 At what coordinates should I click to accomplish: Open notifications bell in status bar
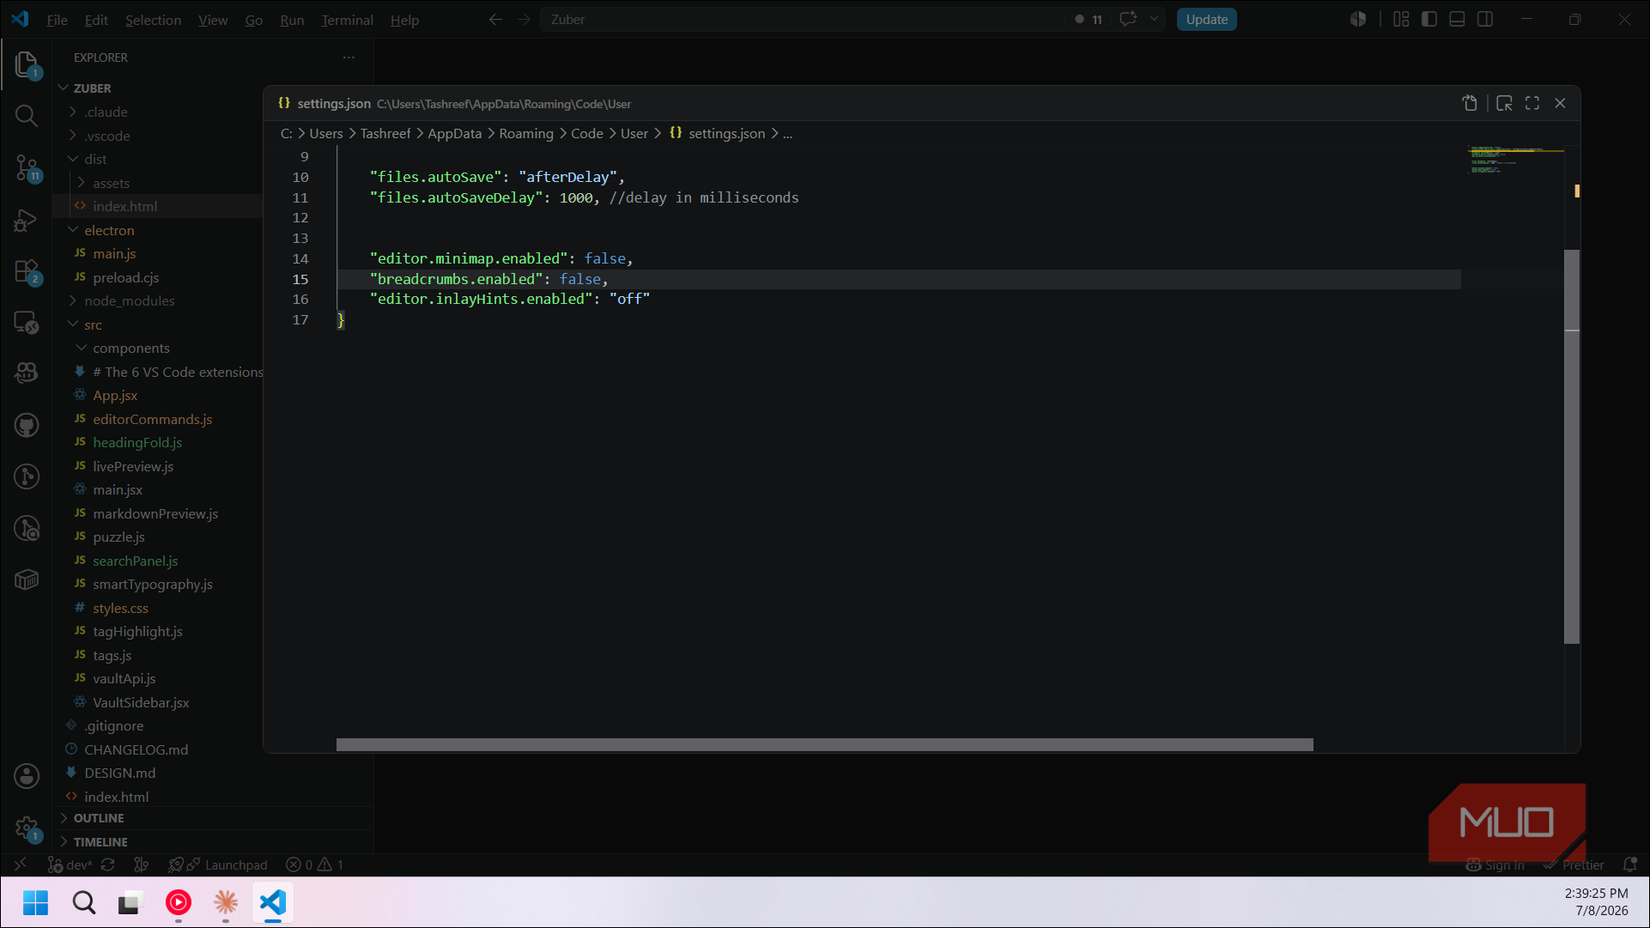(1630, 865)
